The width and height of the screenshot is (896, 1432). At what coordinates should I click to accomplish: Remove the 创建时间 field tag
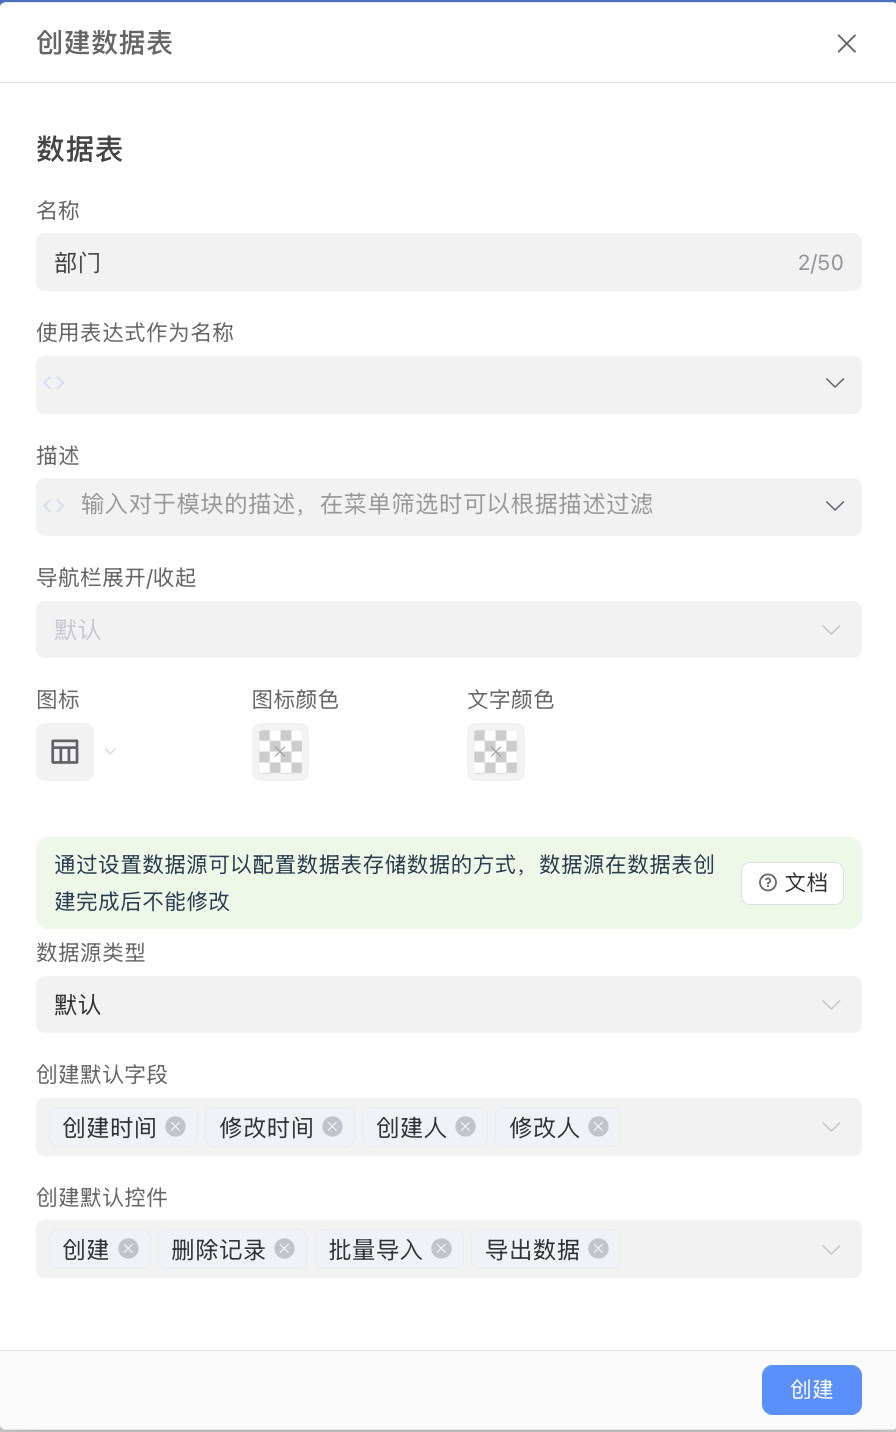pyautogui.click(x=175, y=1126)
